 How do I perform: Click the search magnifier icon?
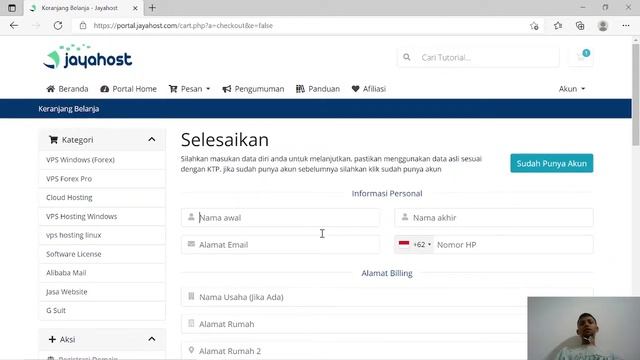[x=407, y=57]
